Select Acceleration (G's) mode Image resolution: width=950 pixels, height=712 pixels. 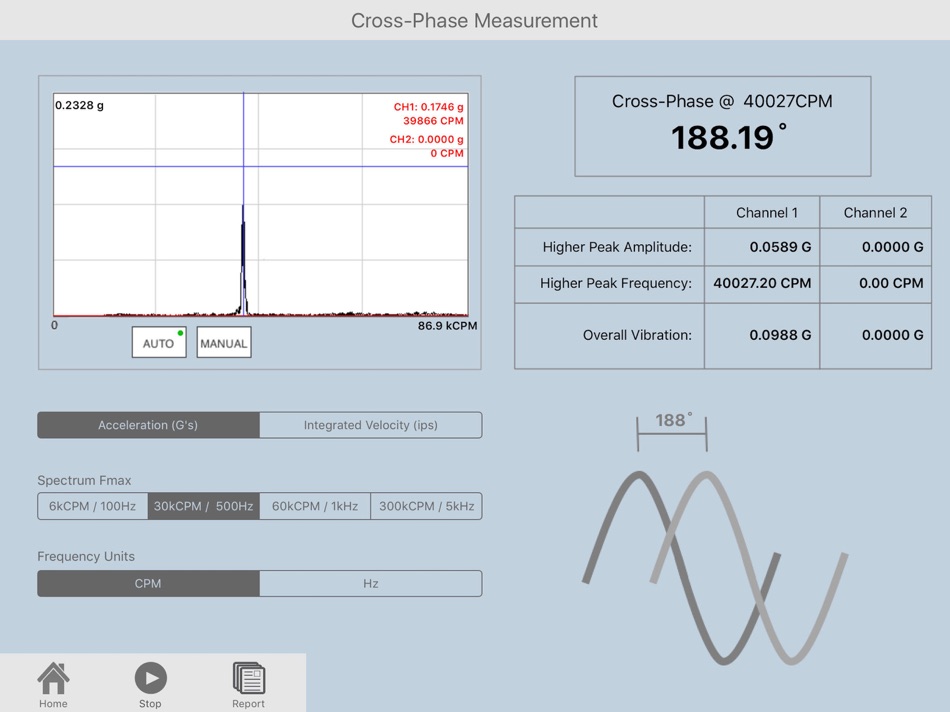pos(148,425)
